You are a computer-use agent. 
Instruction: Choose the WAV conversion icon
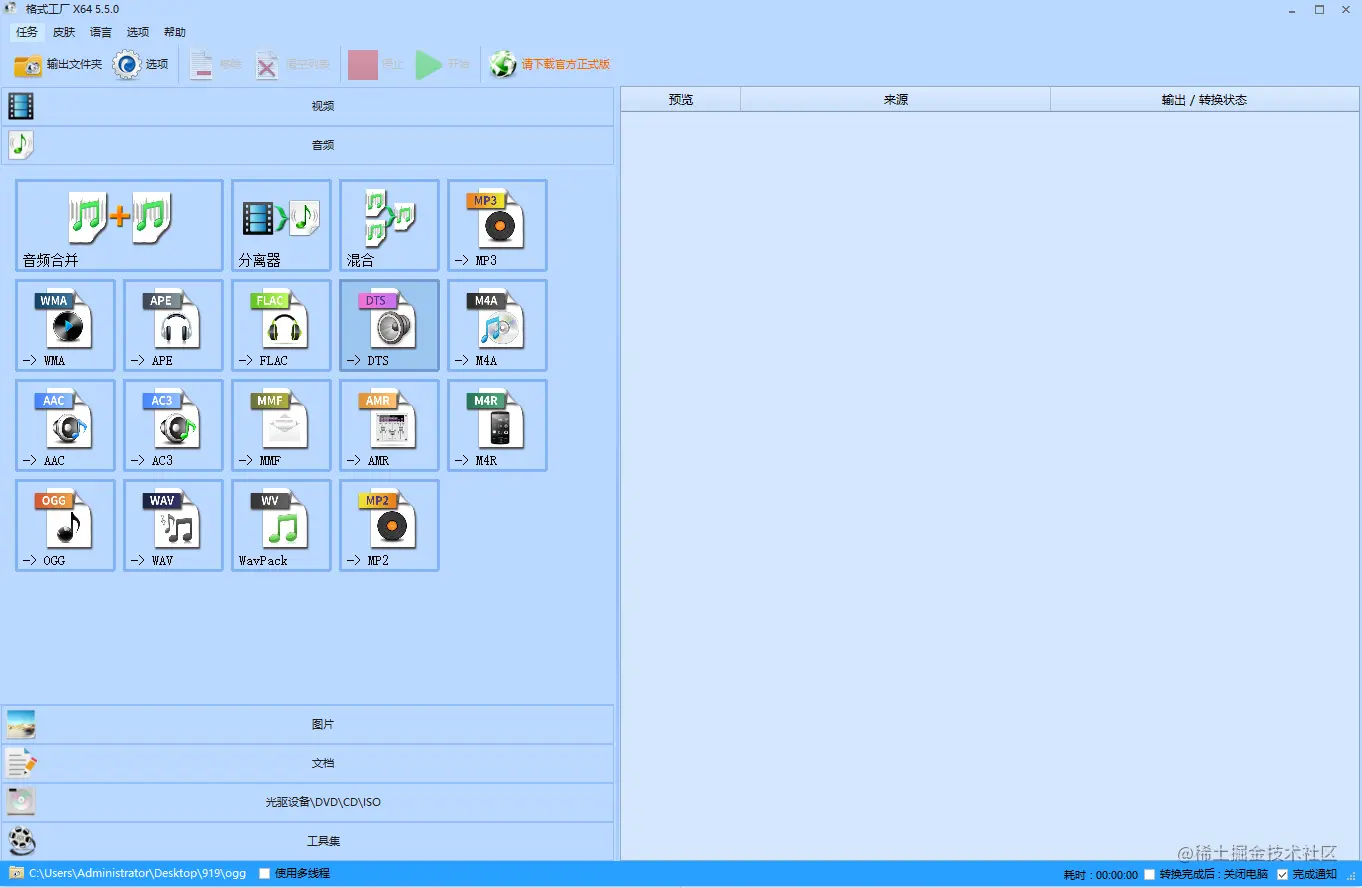coord(173,525)
